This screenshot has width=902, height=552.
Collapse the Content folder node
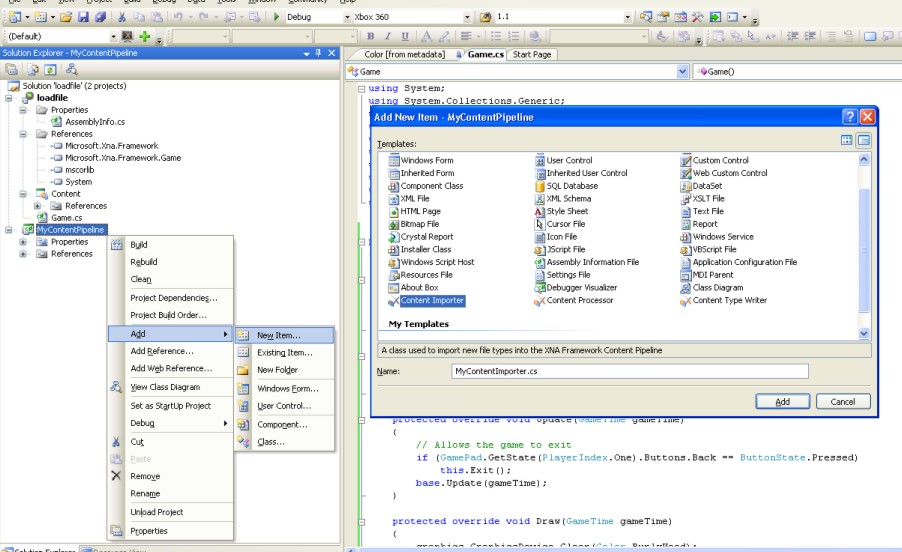pyautogui.click(x=23, y=194)
